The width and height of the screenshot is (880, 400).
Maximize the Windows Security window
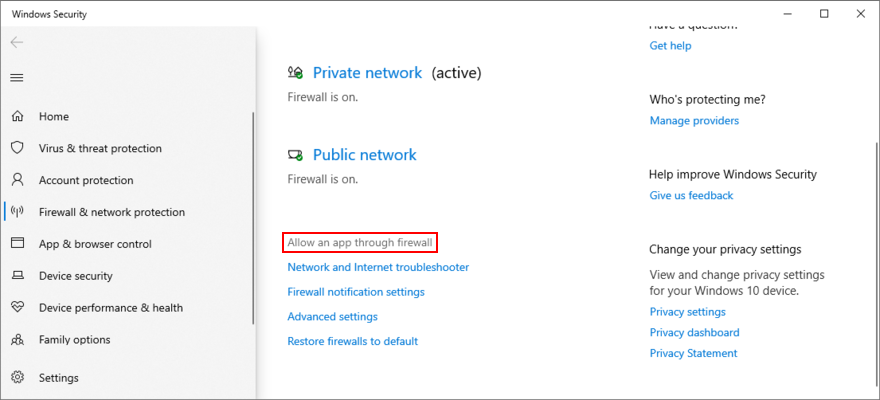tap(824, 13)
